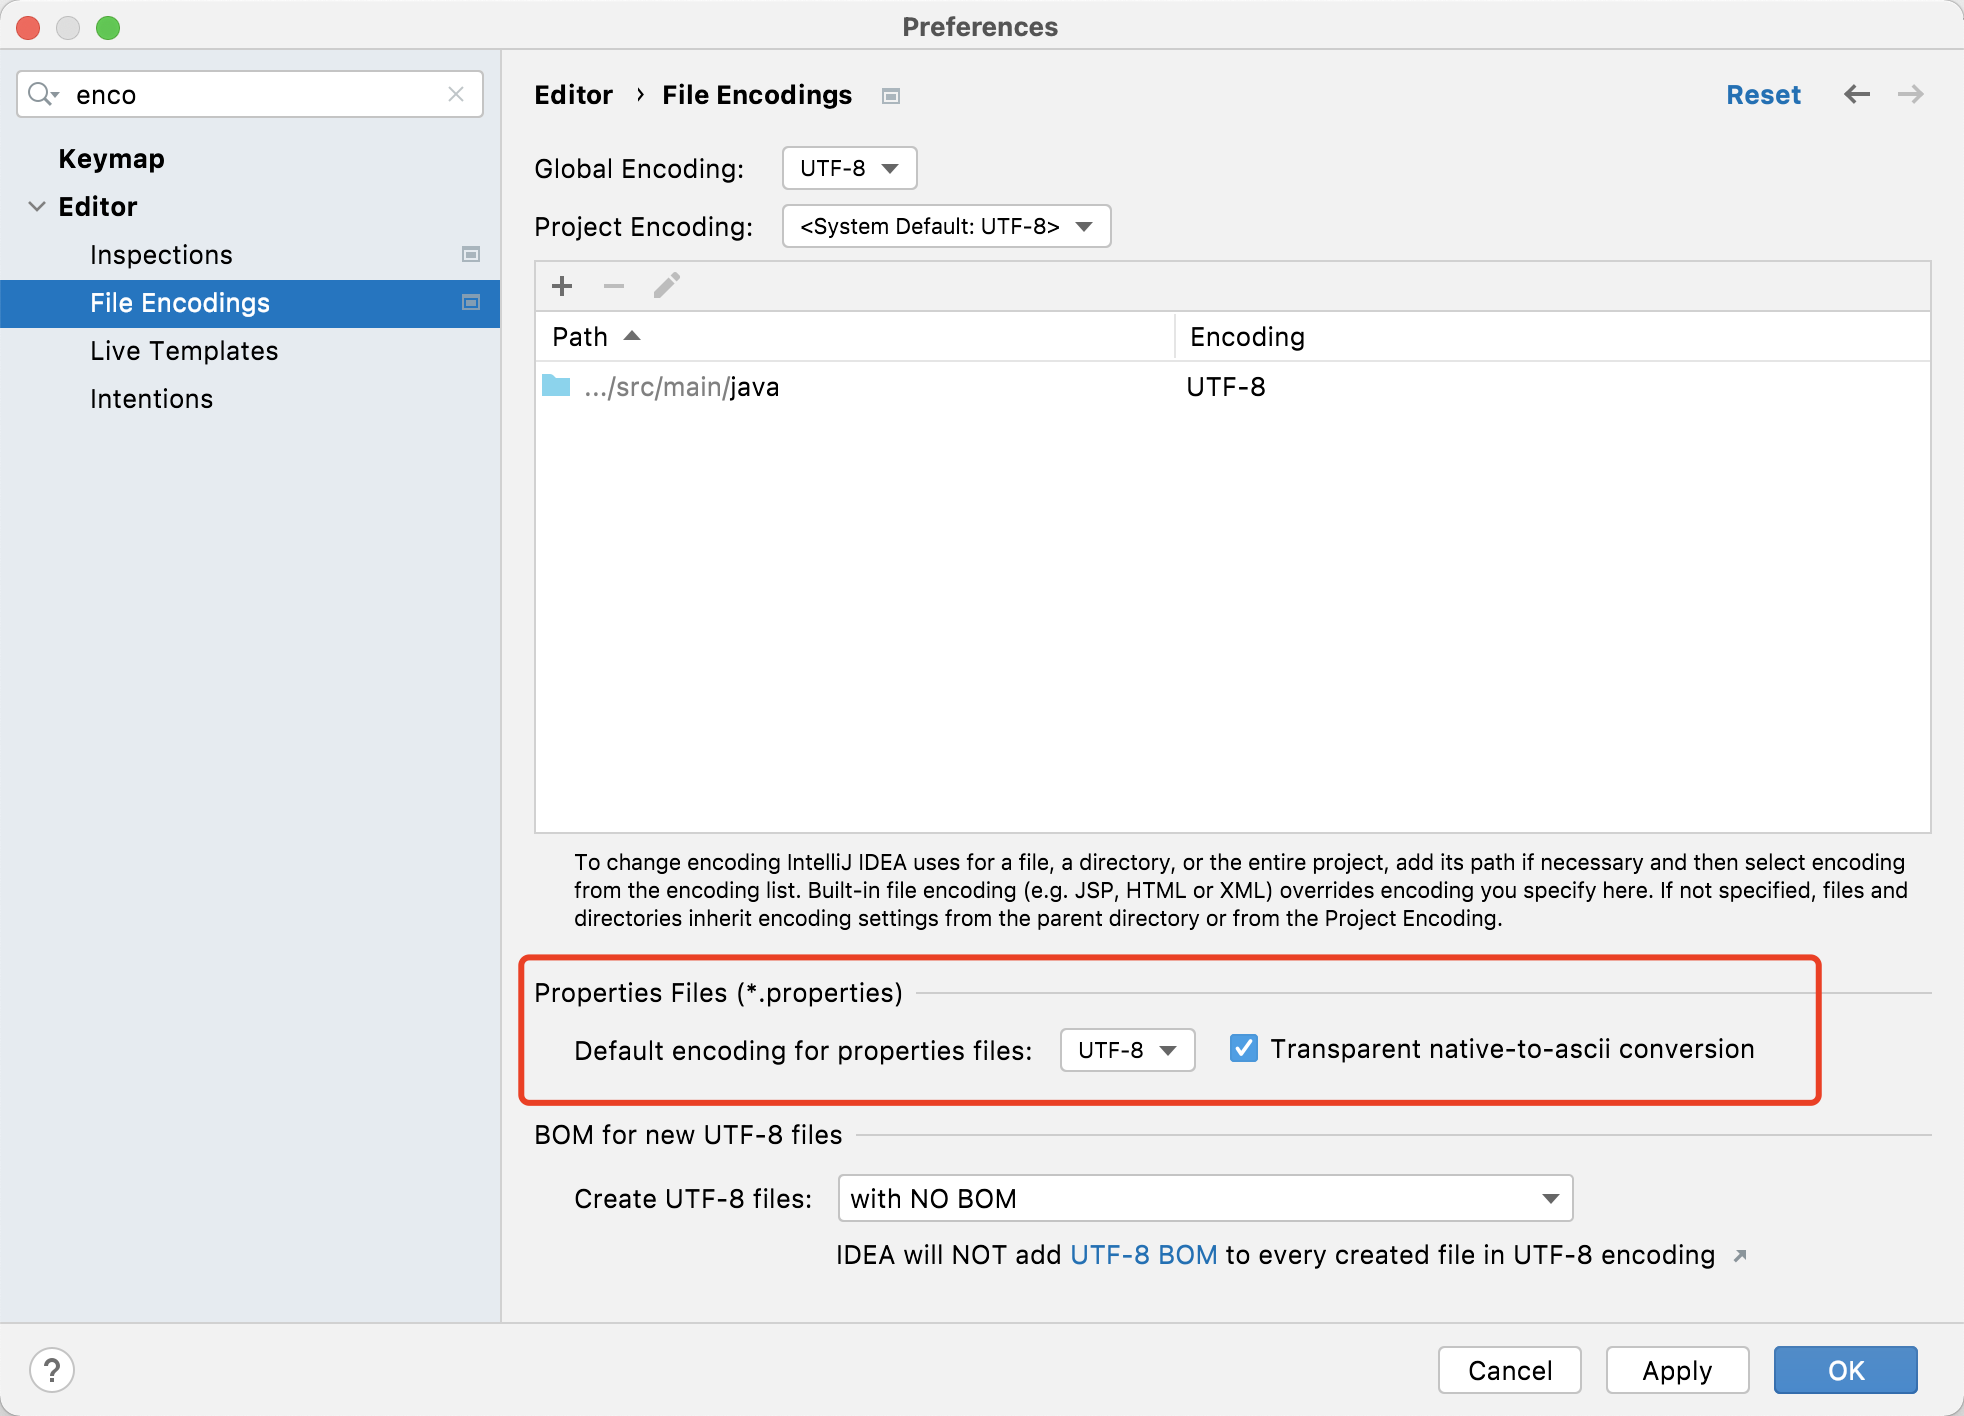The image size is (1964, 1416).
Task: Click the plus icon to add path
Action: [x=562, y=286]
